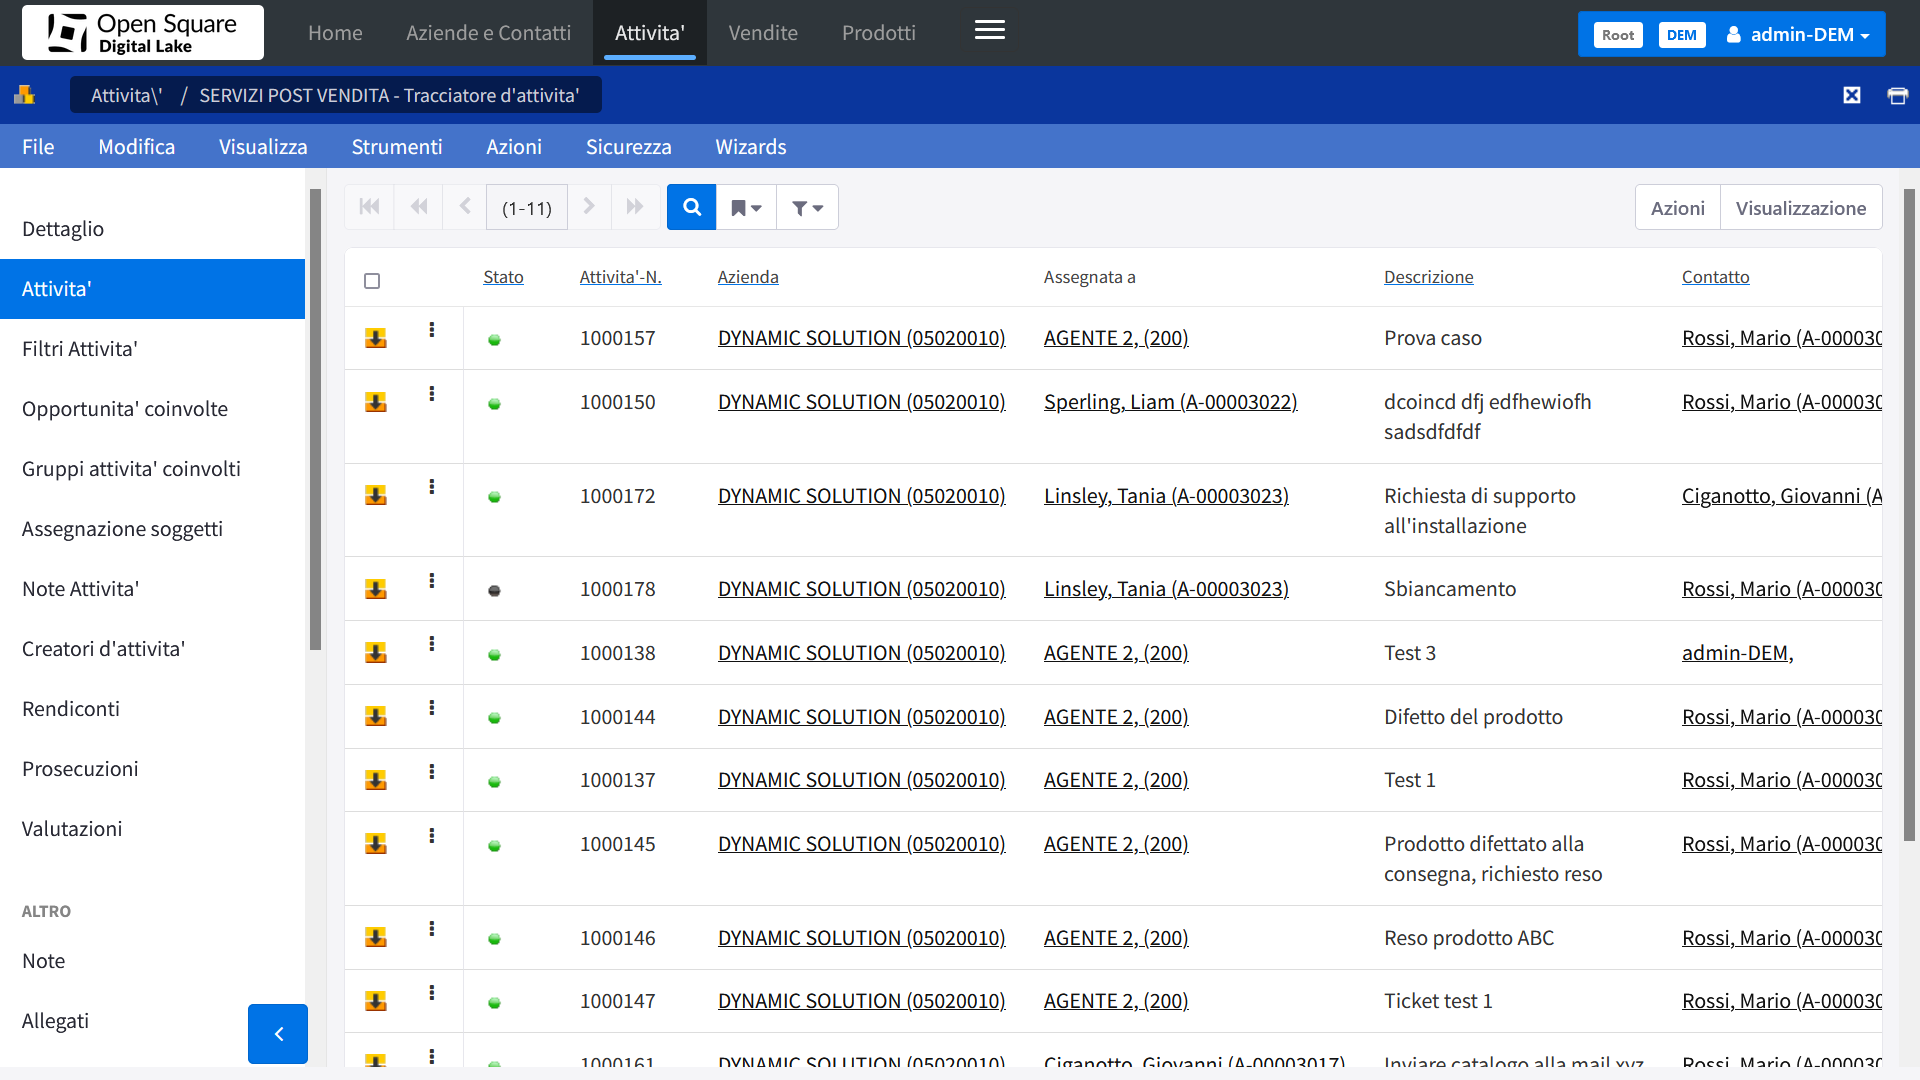Open admin-DEM, contact link

click(x=1737, y=653)
